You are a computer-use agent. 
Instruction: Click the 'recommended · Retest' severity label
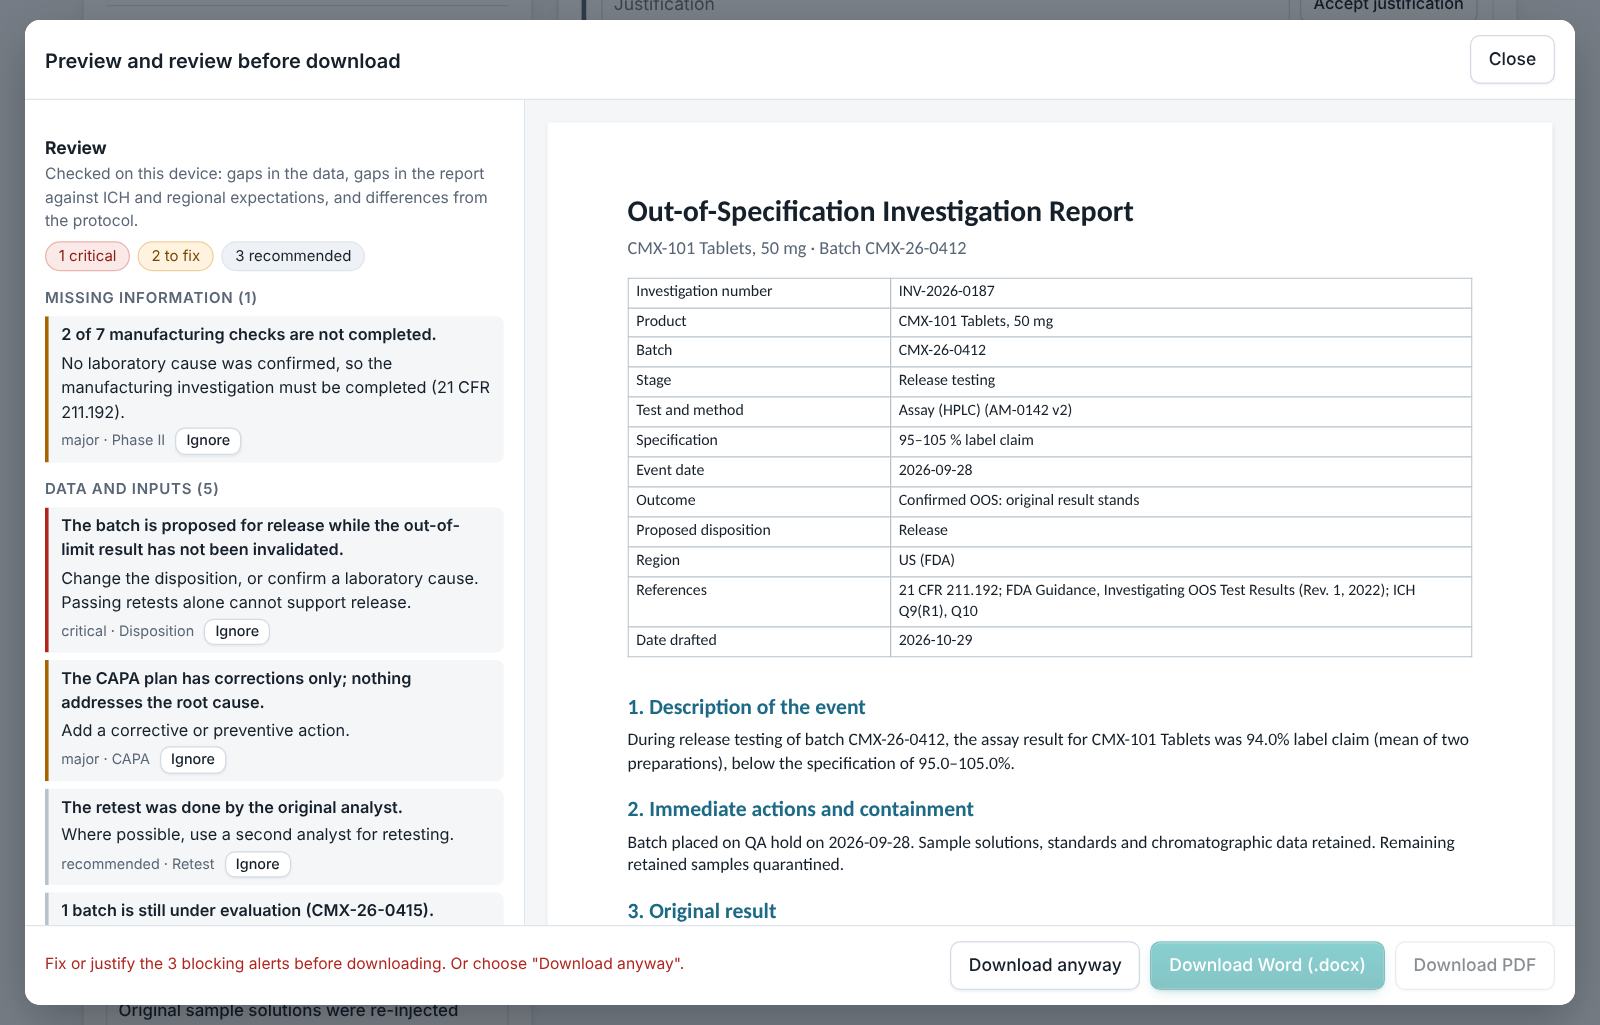137,864
